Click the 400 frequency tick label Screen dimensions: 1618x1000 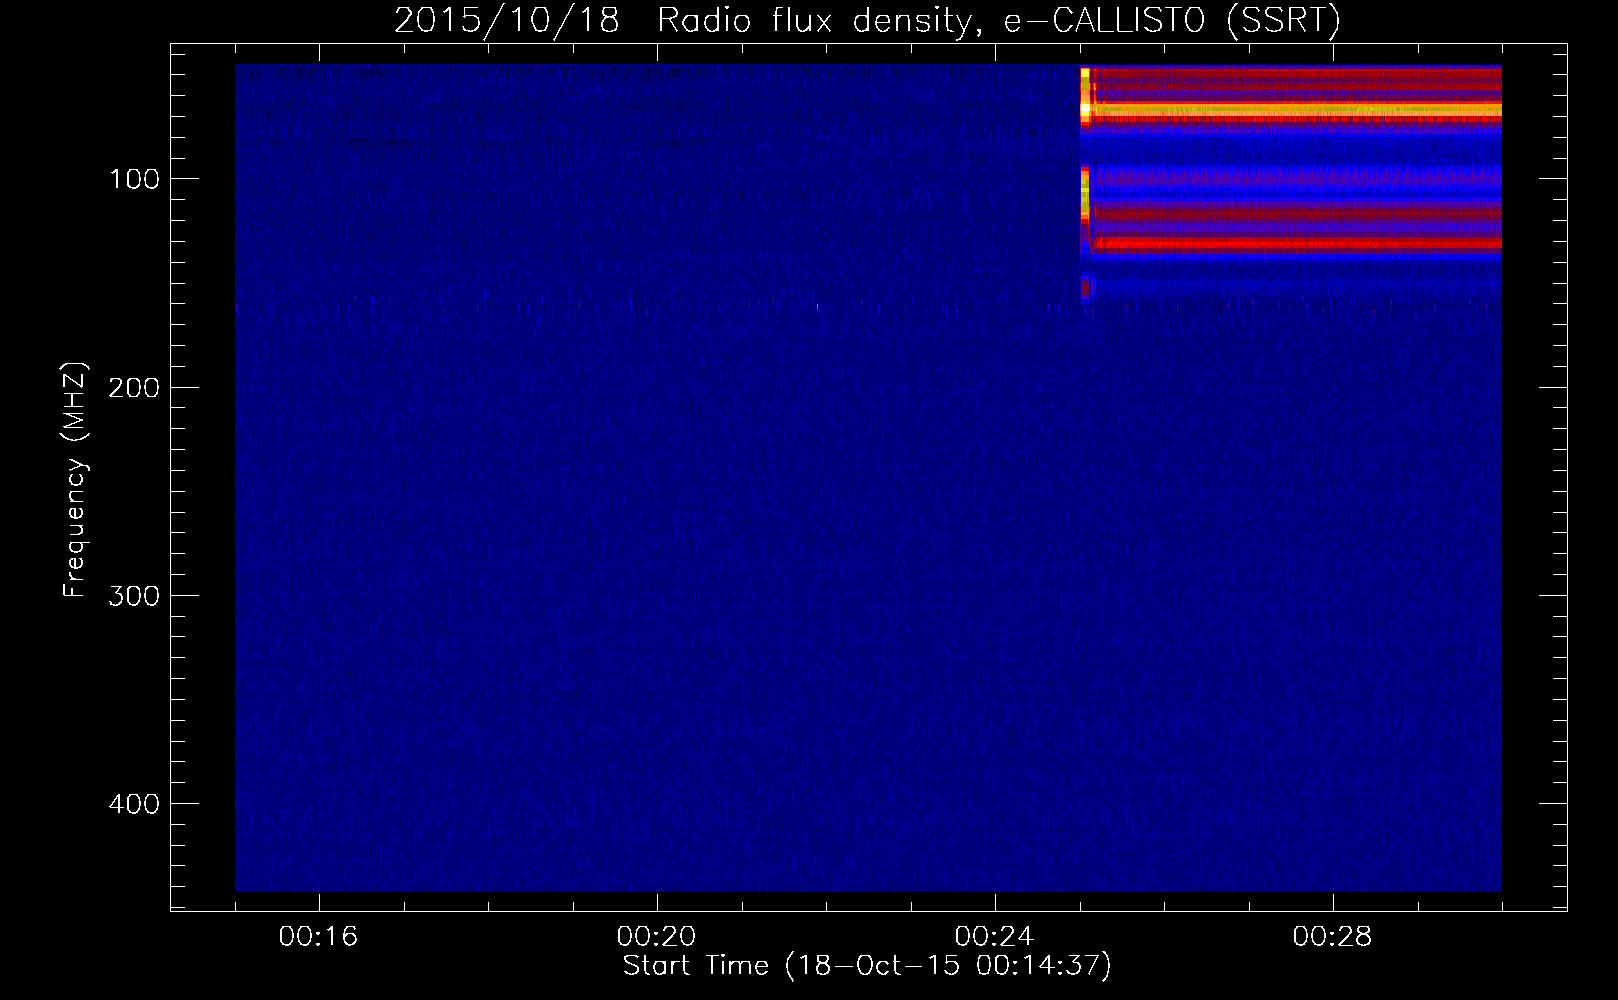pyautogui.click(x=134, y=804)
